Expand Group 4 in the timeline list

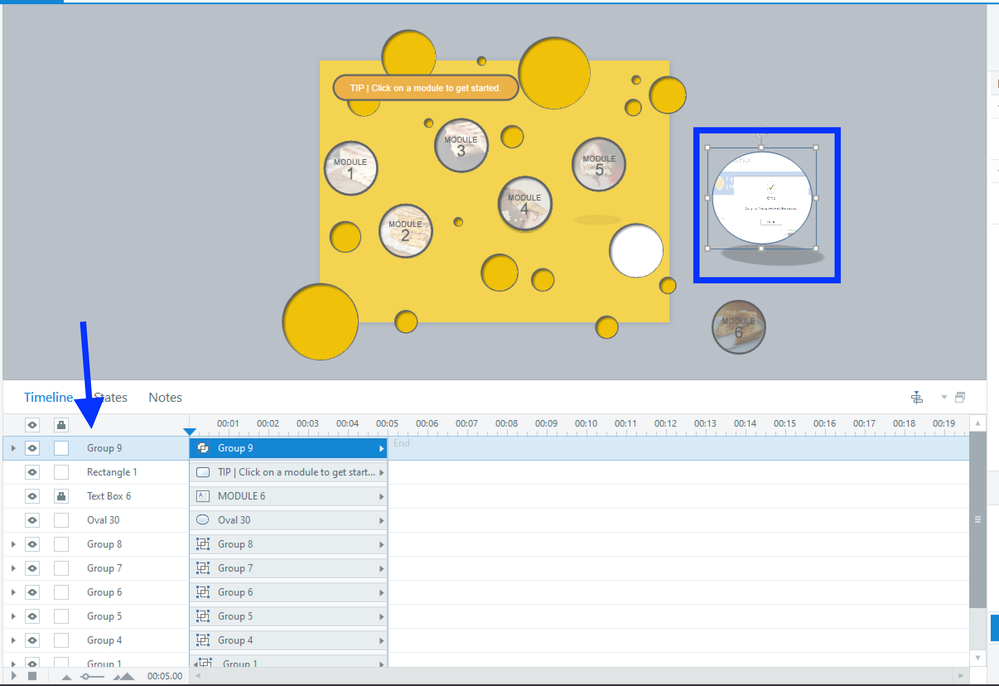point(13,640)
